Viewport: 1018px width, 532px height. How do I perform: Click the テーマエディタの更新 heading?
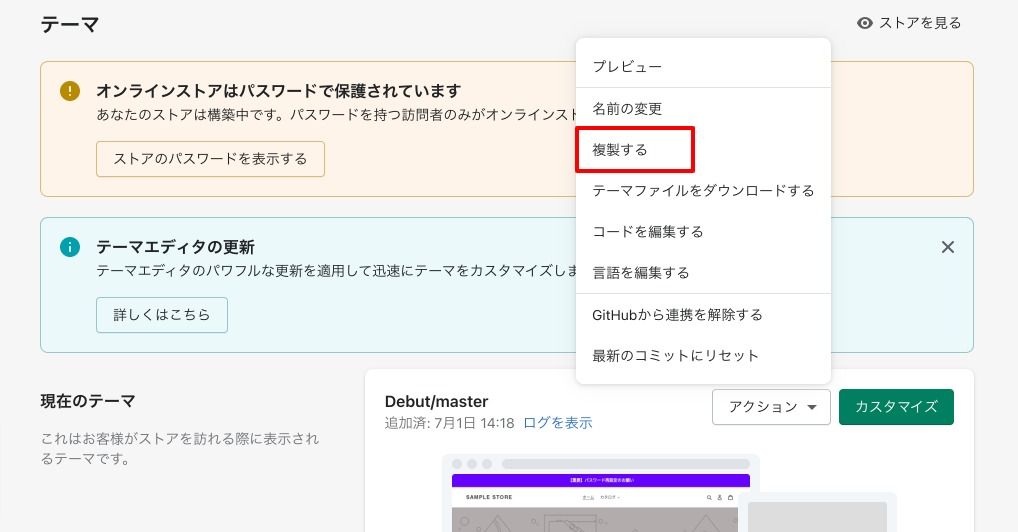click(175, 247)
